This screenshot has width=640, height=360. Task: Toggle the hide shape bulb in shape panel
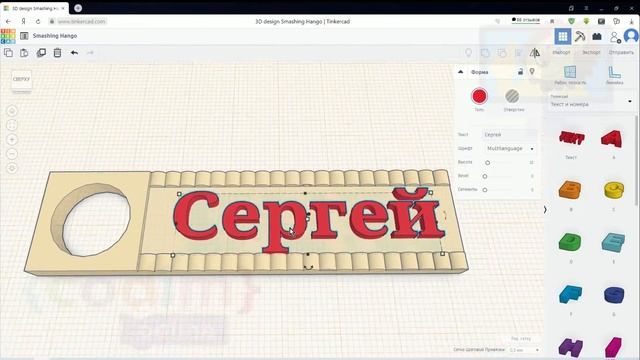click(x=532, y=71)
